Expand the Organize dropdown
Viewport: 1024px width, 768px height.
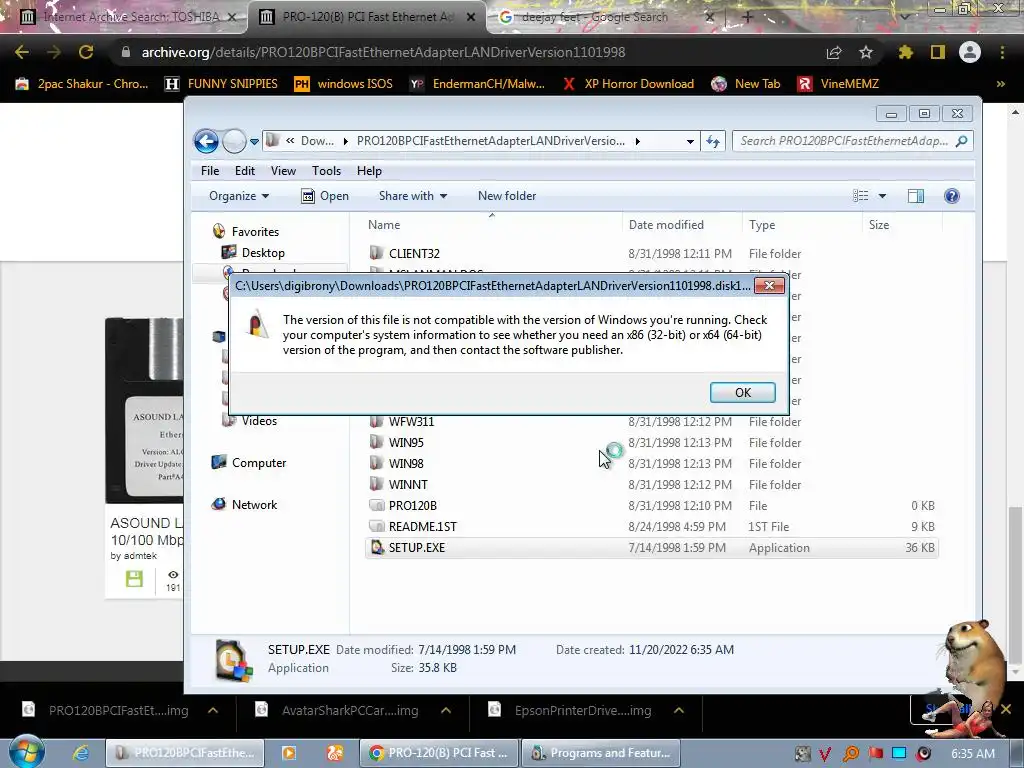coord(238,196)
